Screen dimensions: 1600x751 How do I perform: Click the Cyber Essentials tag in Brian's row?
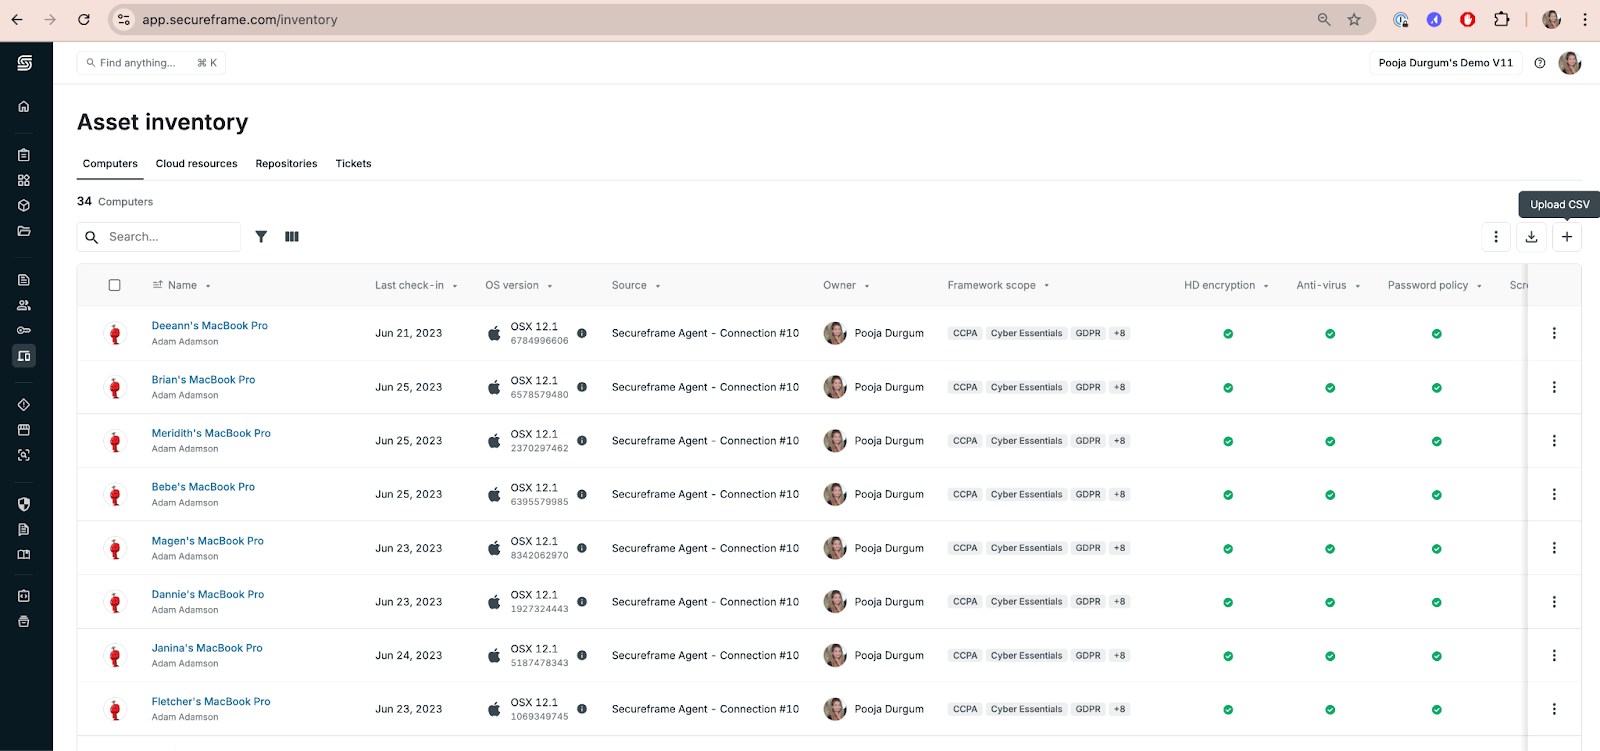click(x=1026, y=387)
